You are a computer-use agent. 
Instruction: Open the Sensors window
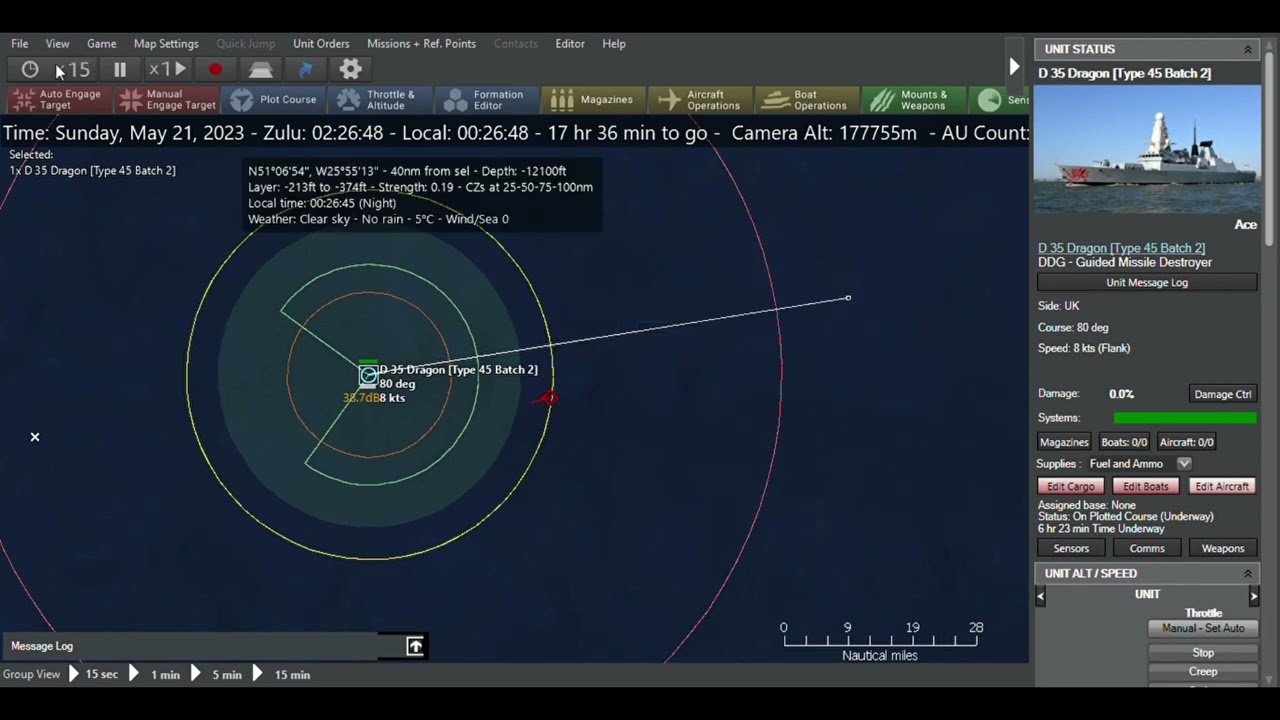(1071, 548)
